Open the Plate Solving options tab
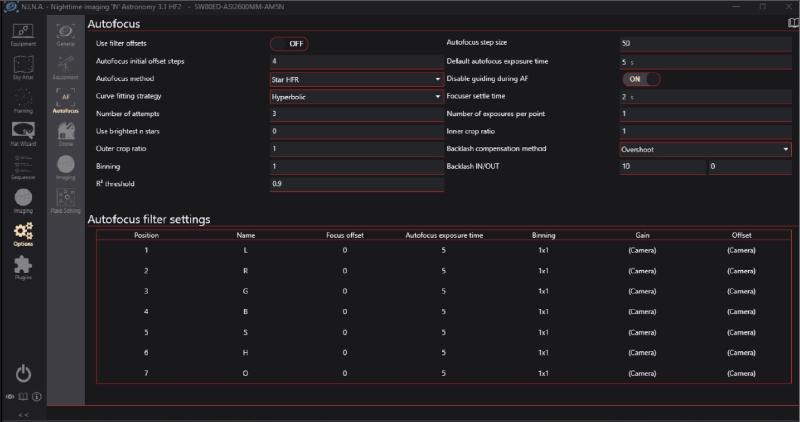The image size is (800, 422). pyautogui.click(x=66, y=201)
